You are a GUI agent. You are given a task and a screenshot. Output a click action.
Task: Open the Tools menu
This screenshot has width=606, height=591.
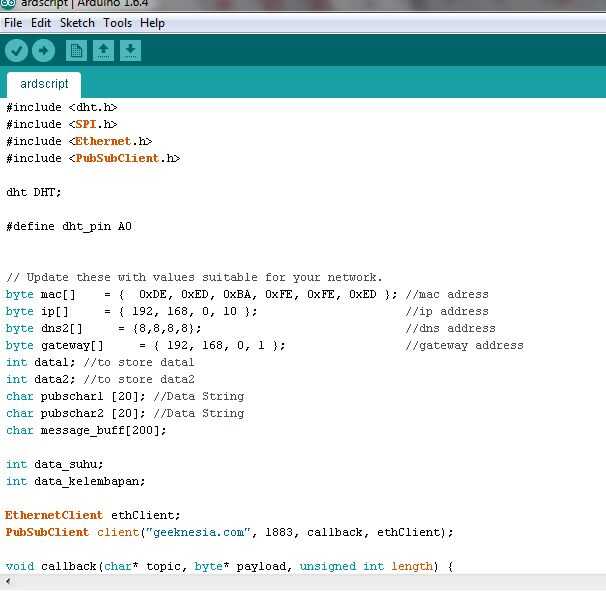click(x=117, y=23)
